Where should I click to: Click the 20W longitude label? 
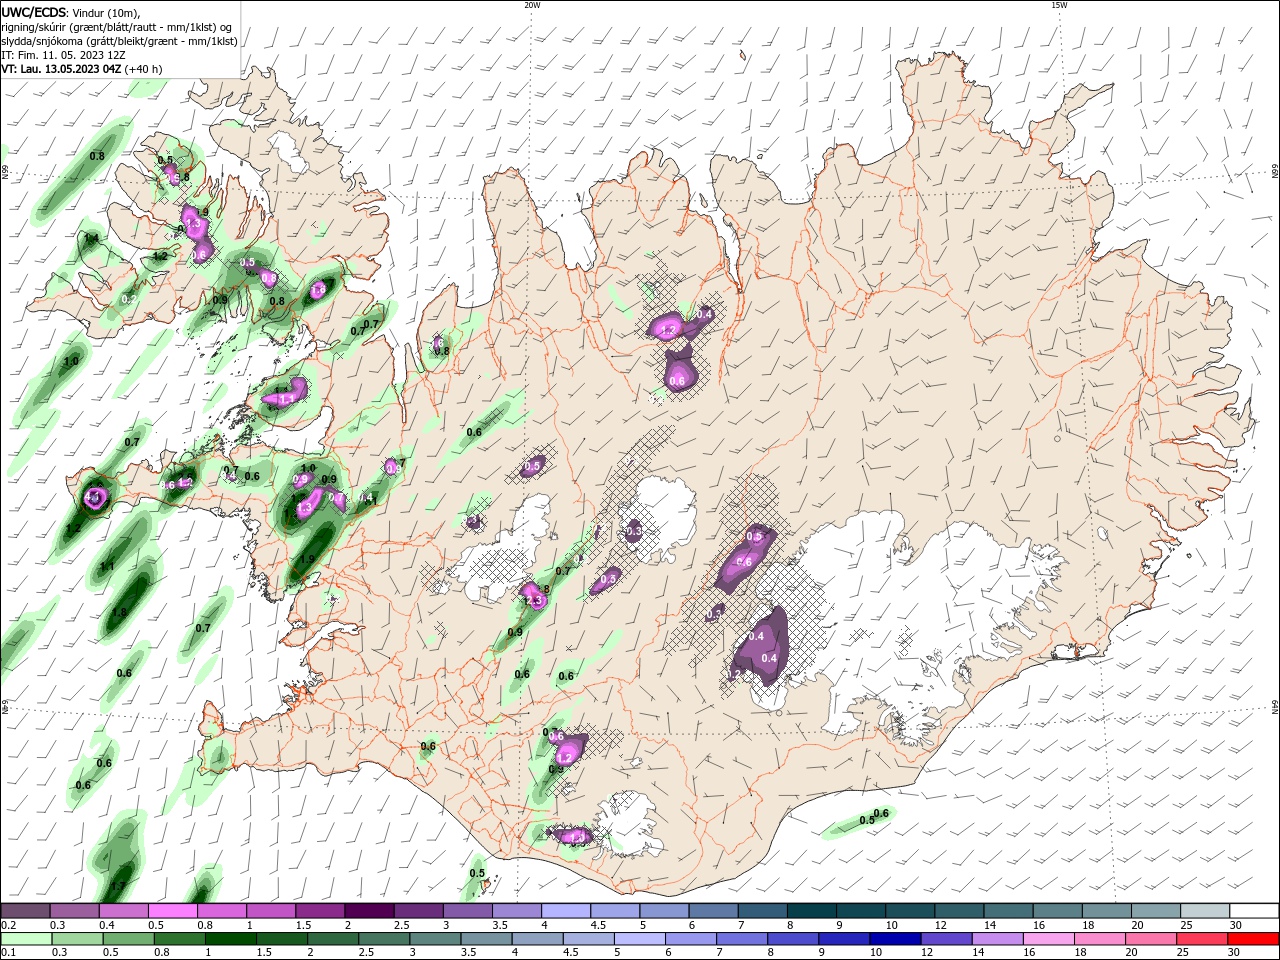(532, 5)
